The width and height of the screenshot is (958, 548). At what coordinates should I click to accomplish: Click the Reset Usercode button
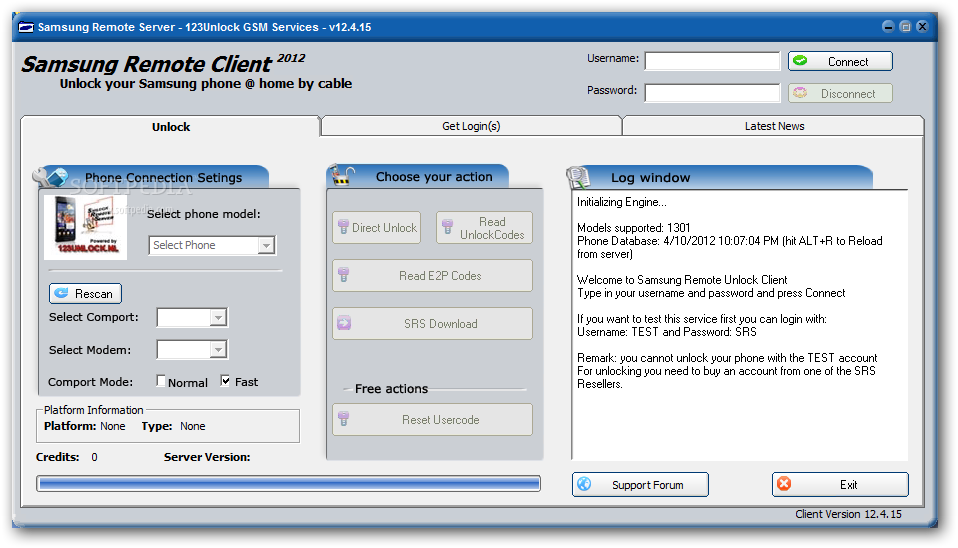click(432, 419)
